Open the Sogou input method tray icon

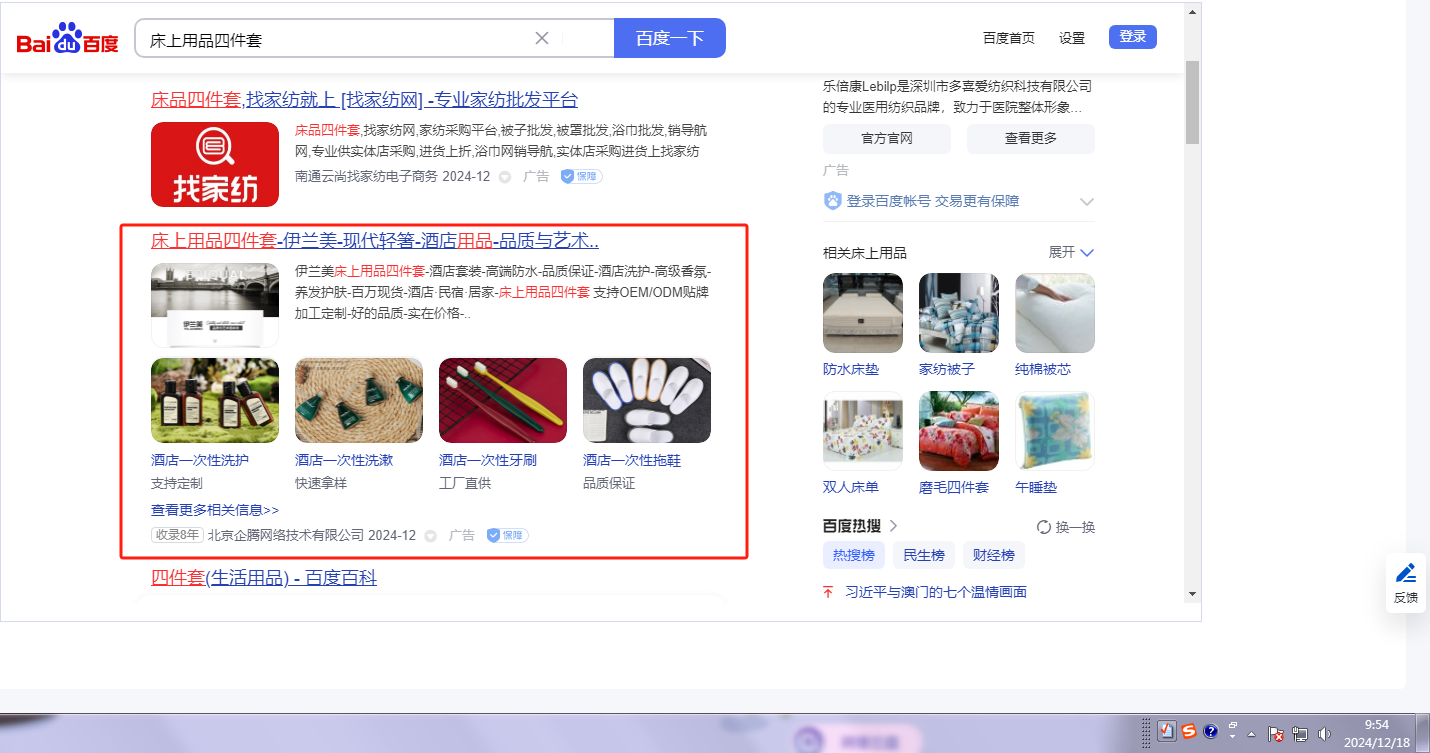(x=1189, y=731)
